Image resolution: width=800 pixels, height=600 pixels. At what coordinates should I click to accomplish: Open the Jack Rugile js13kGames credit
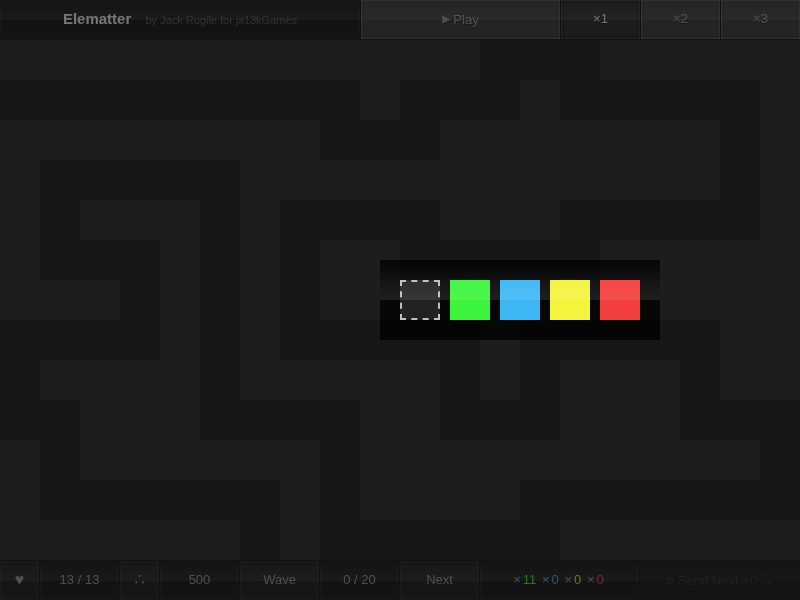(221, 20)
